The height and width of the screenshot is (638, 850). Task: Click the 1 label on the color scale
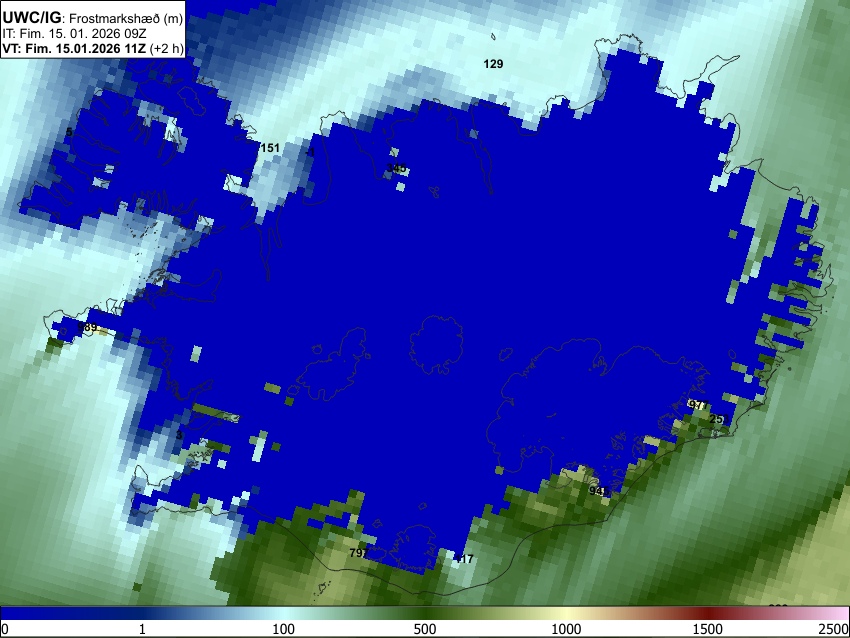coord(142,629)
